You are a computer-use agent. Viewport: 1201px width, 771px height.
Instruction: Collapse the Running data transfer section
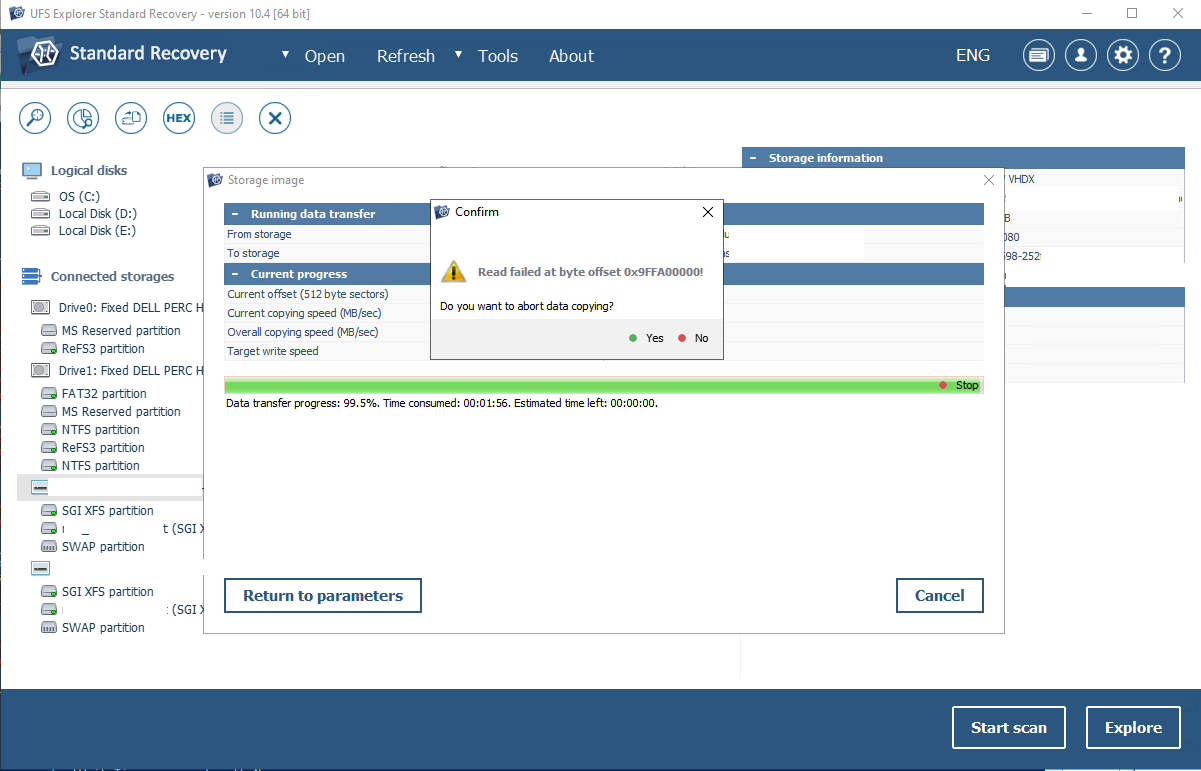pos(236,214)
